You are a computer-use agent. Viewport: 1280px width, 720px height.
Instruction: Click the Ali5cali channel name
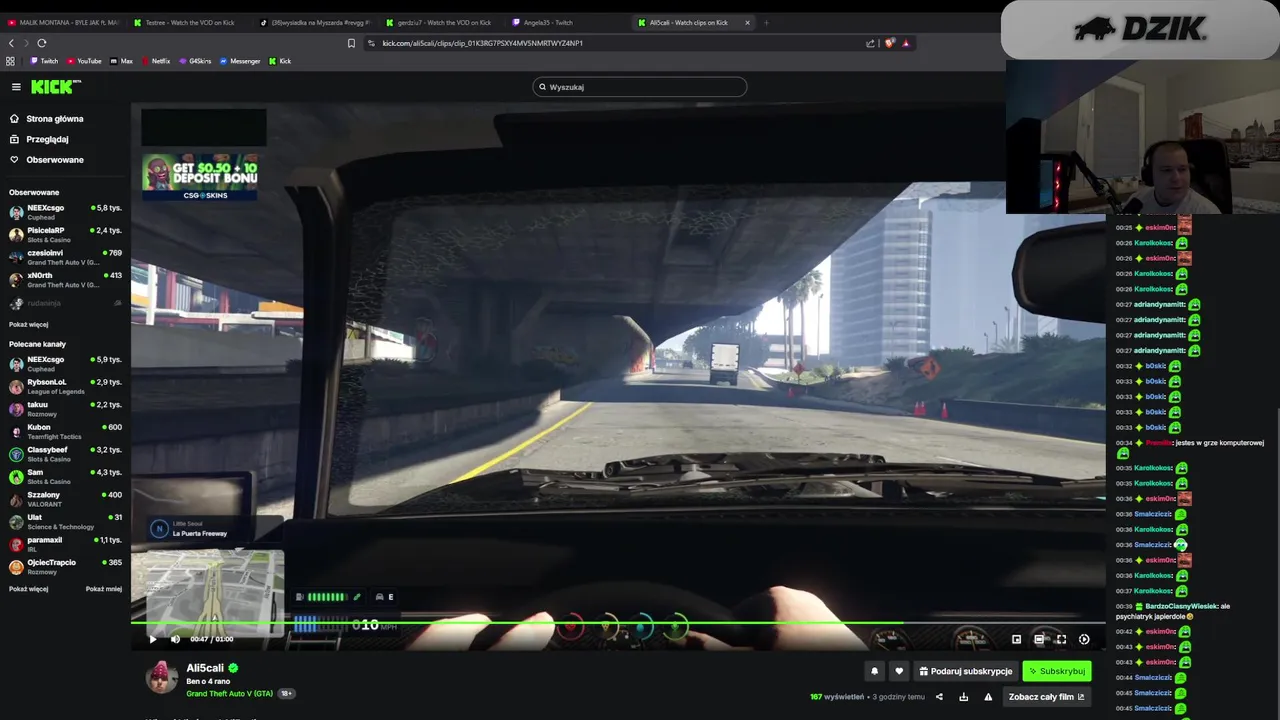(205, 668)
